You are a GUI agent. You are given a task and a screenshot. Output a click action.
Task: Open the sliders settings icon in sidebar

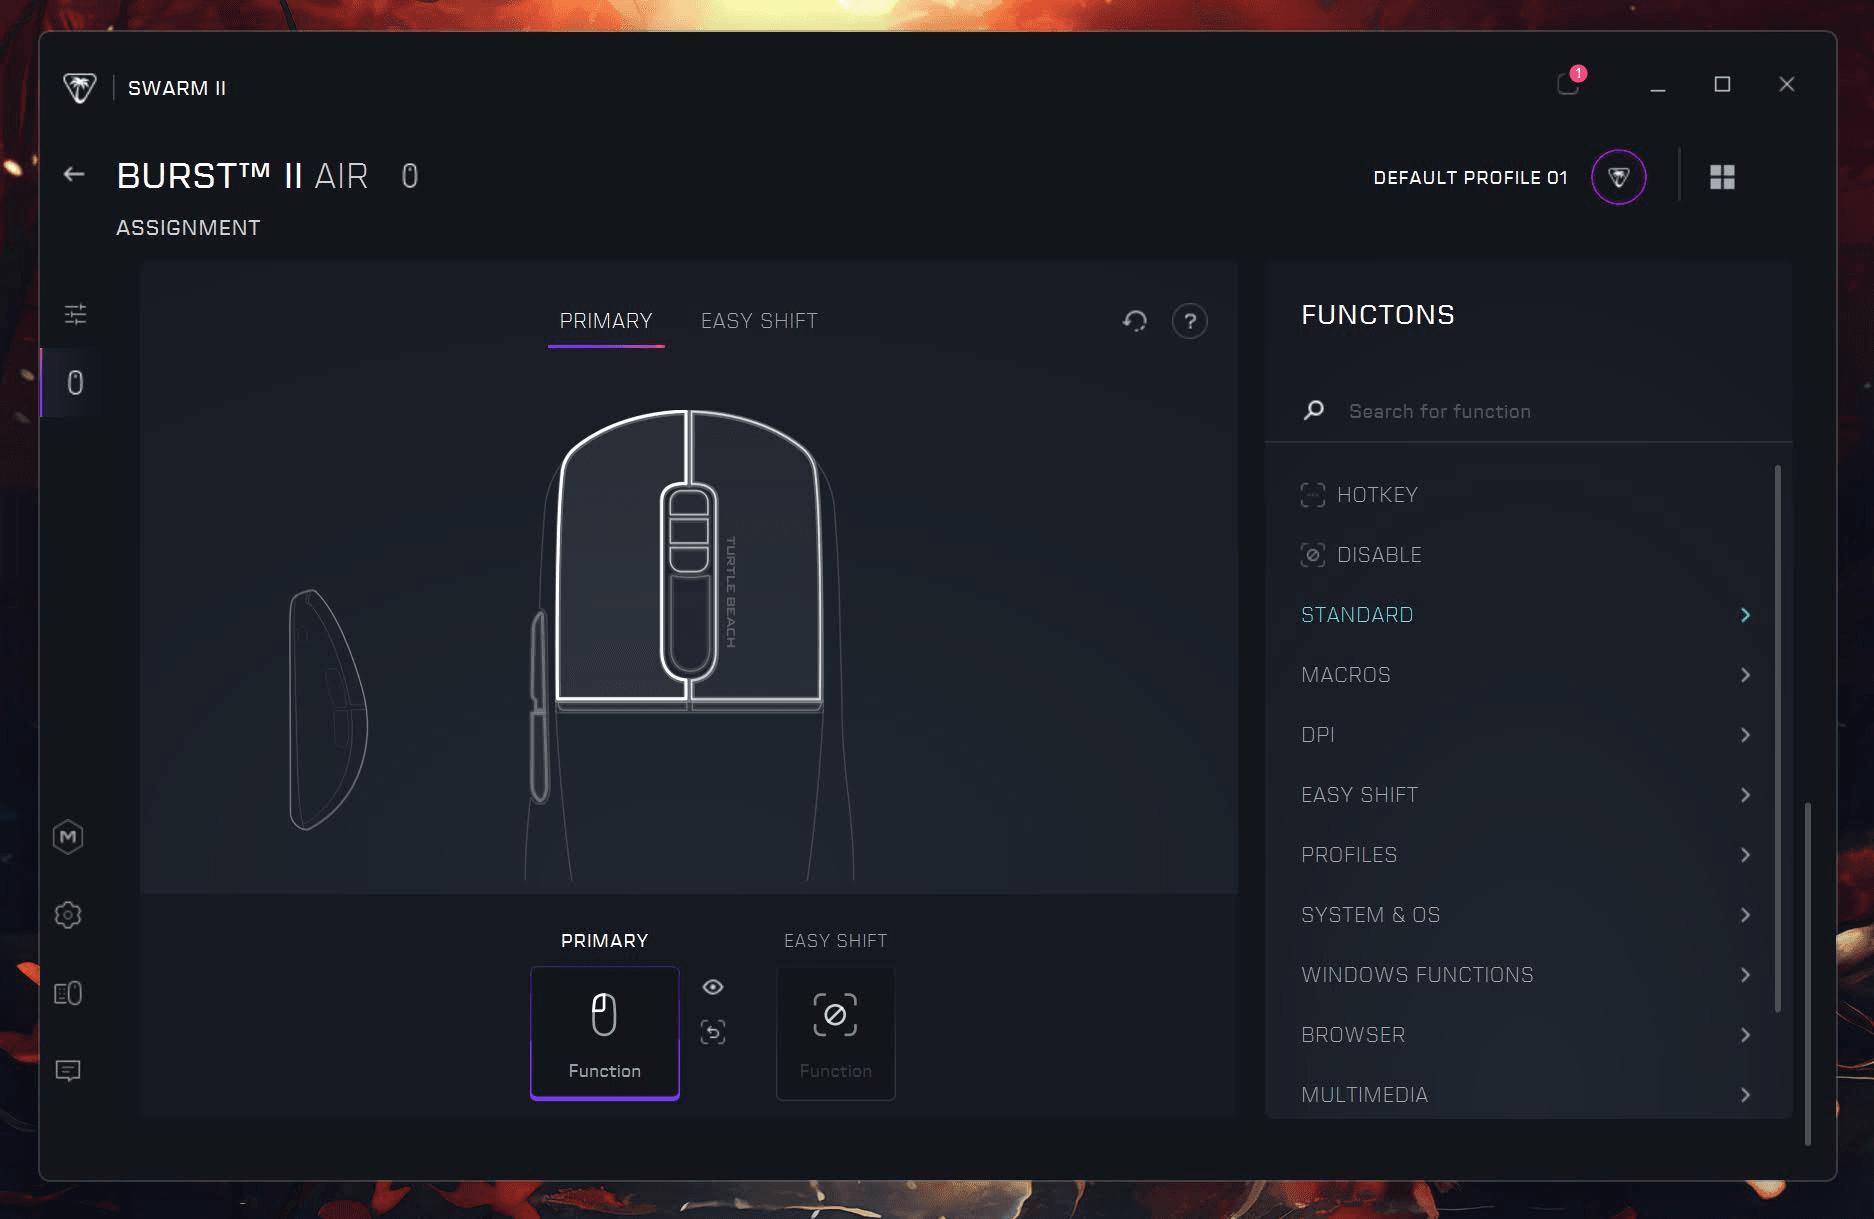tap(75, 314)
